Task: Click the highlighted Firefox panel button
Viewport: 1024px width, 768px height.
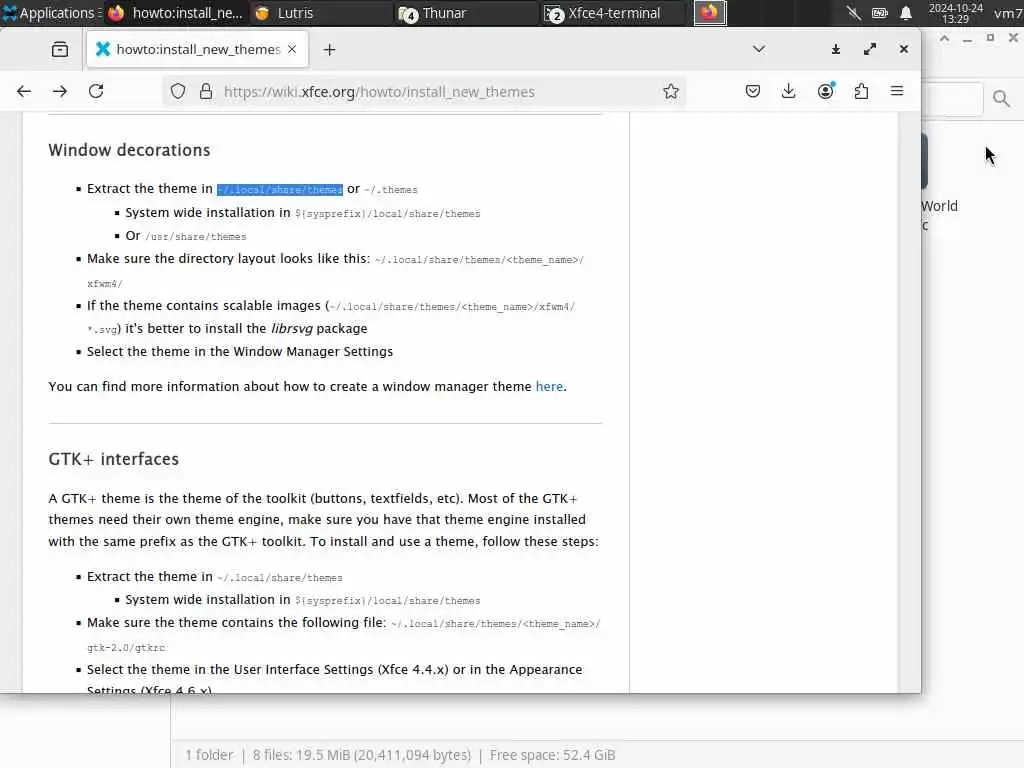Action: pos(710,13)
